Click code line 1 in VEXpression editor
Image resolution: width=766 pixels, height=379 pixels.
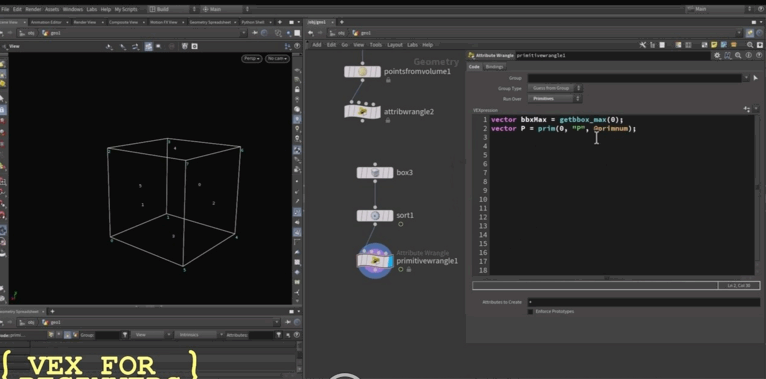coord(557,120)
